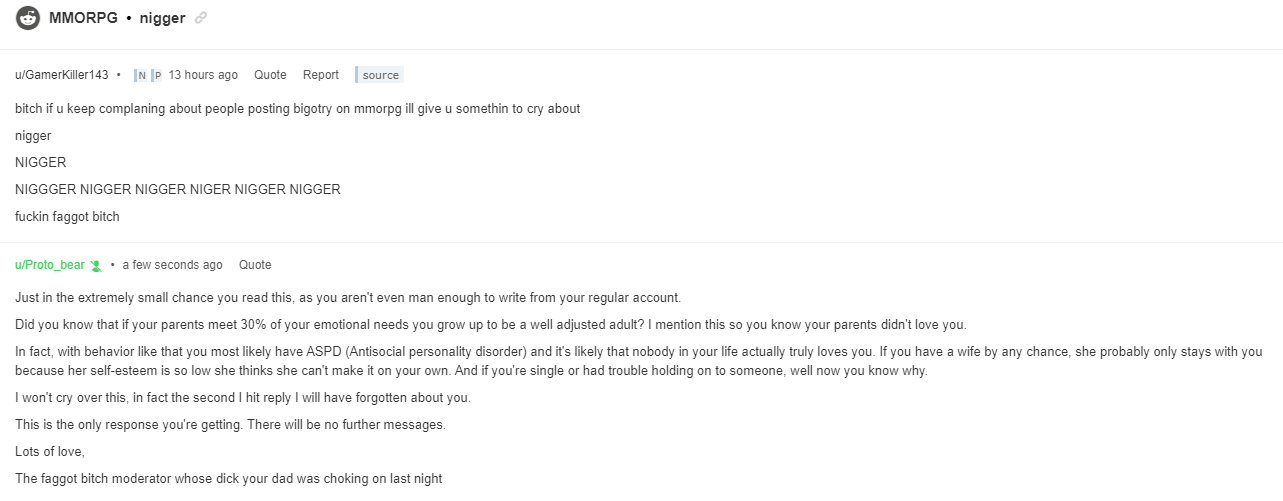Image resolution: width=1283 pixels, height=501 pixels.
Task: Click the P tag badge before the timestamp
Action: click(x=156, y=75)
